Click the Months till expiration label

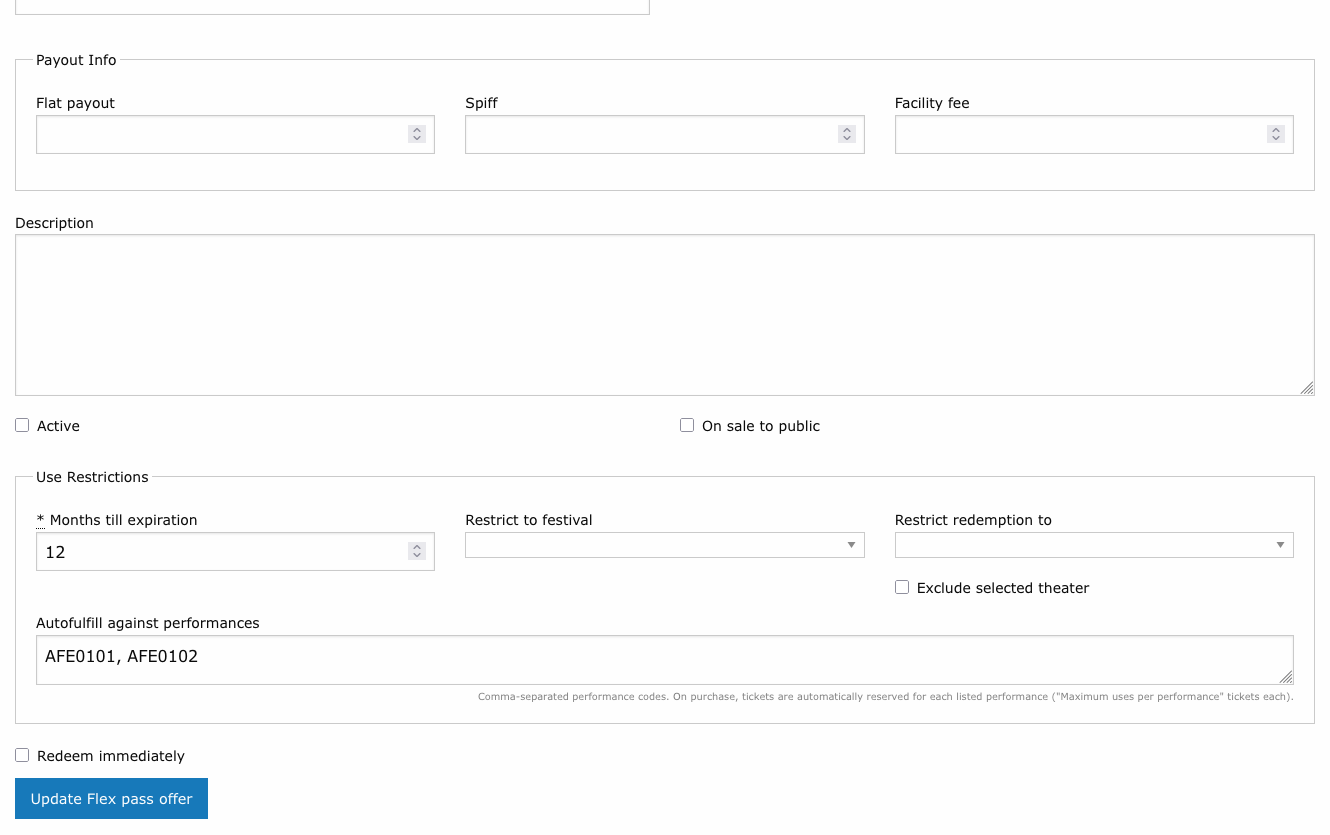117,520
